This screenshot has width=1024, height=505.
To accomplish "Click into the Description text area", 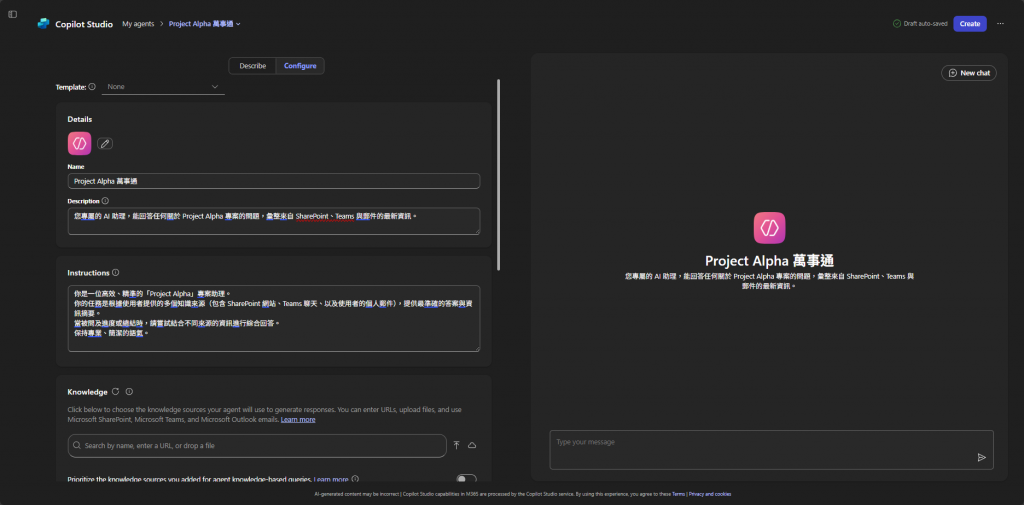I will pyautogui.click(x=274, y=221).
